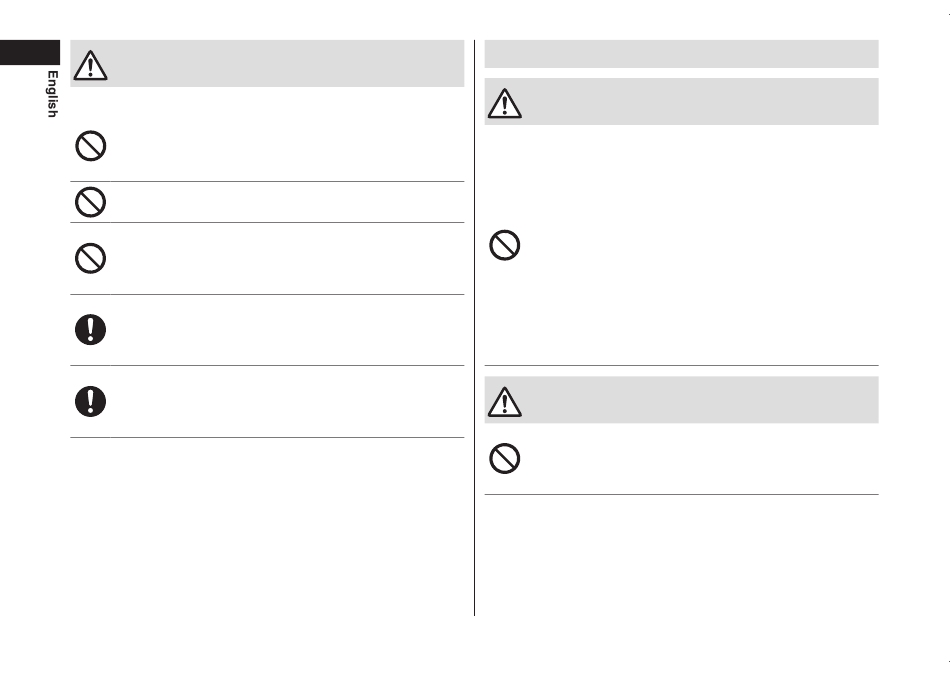950x676 pixels.
Task: Select the prohibition icon under the lower right warning
Action: click(505, 459)
